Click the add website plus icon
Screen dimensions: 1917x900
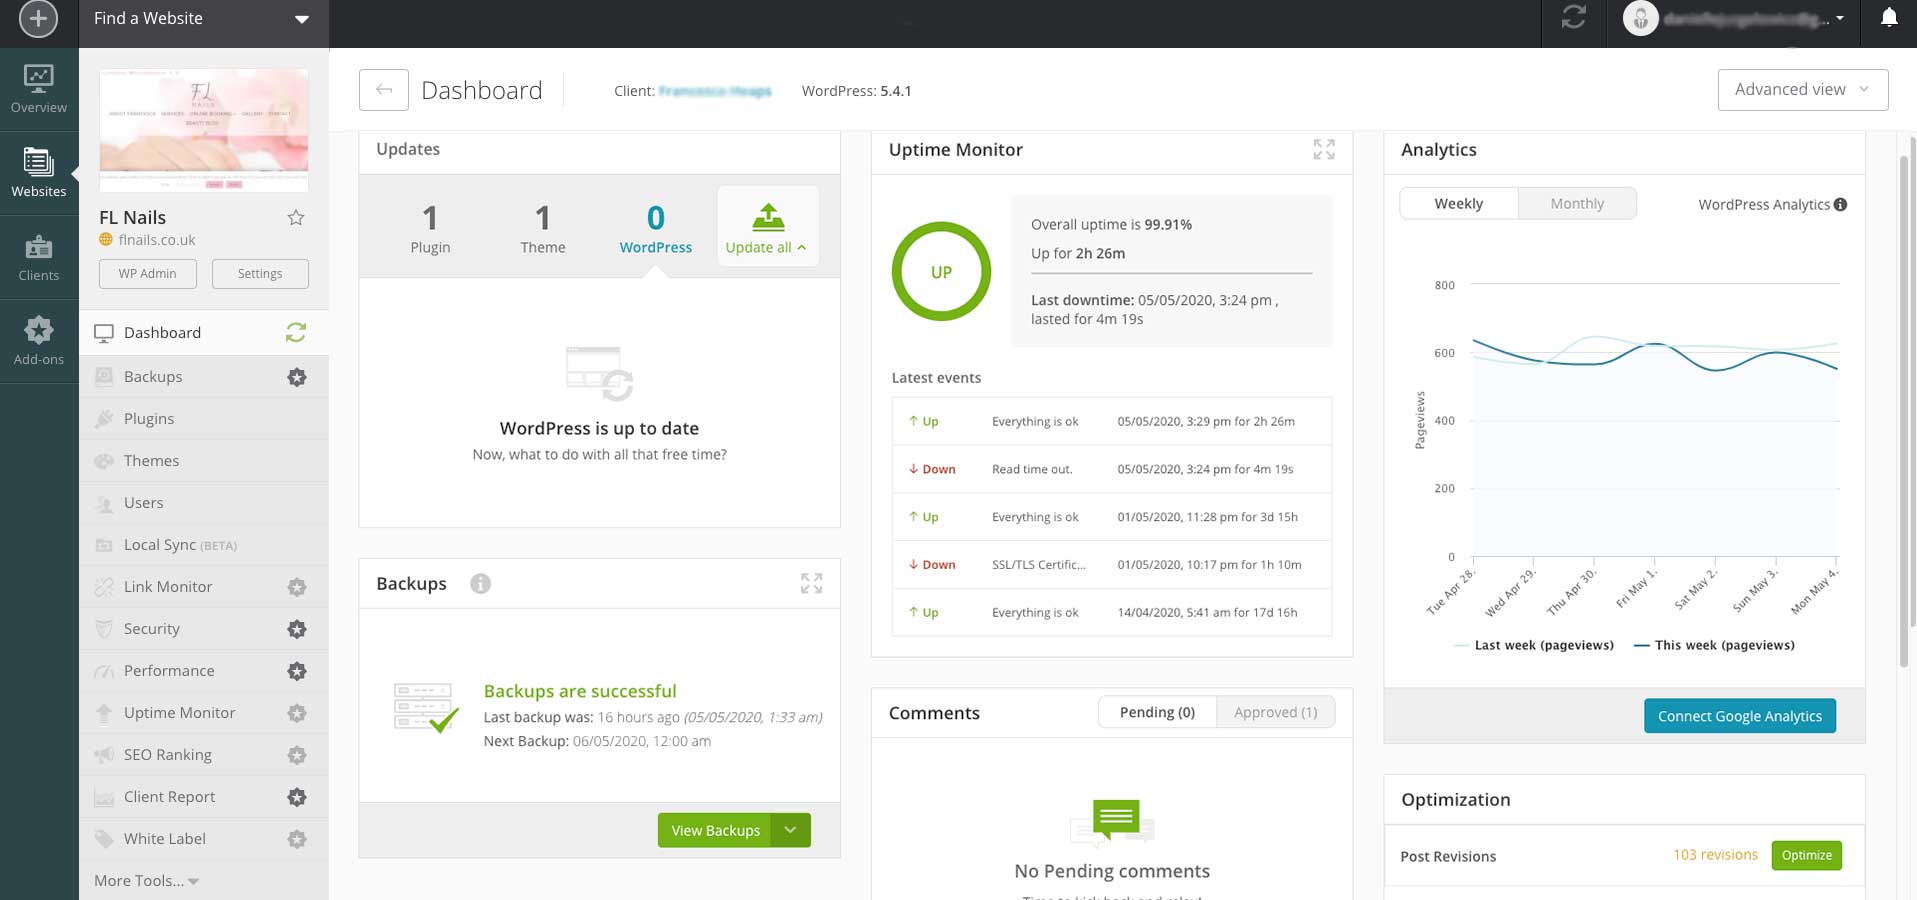(38, 19)
